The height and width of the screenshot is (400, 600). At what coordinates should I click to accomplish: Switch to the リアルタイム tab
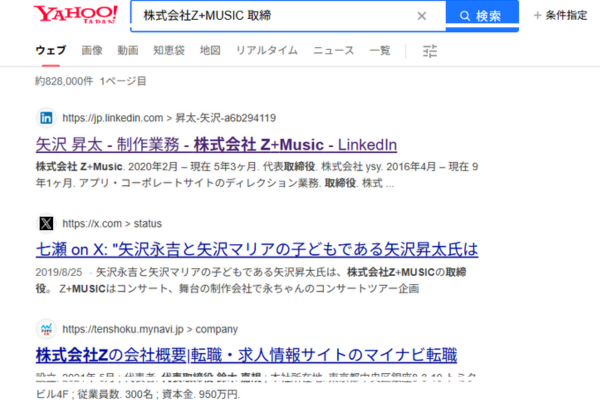[267, 50]
